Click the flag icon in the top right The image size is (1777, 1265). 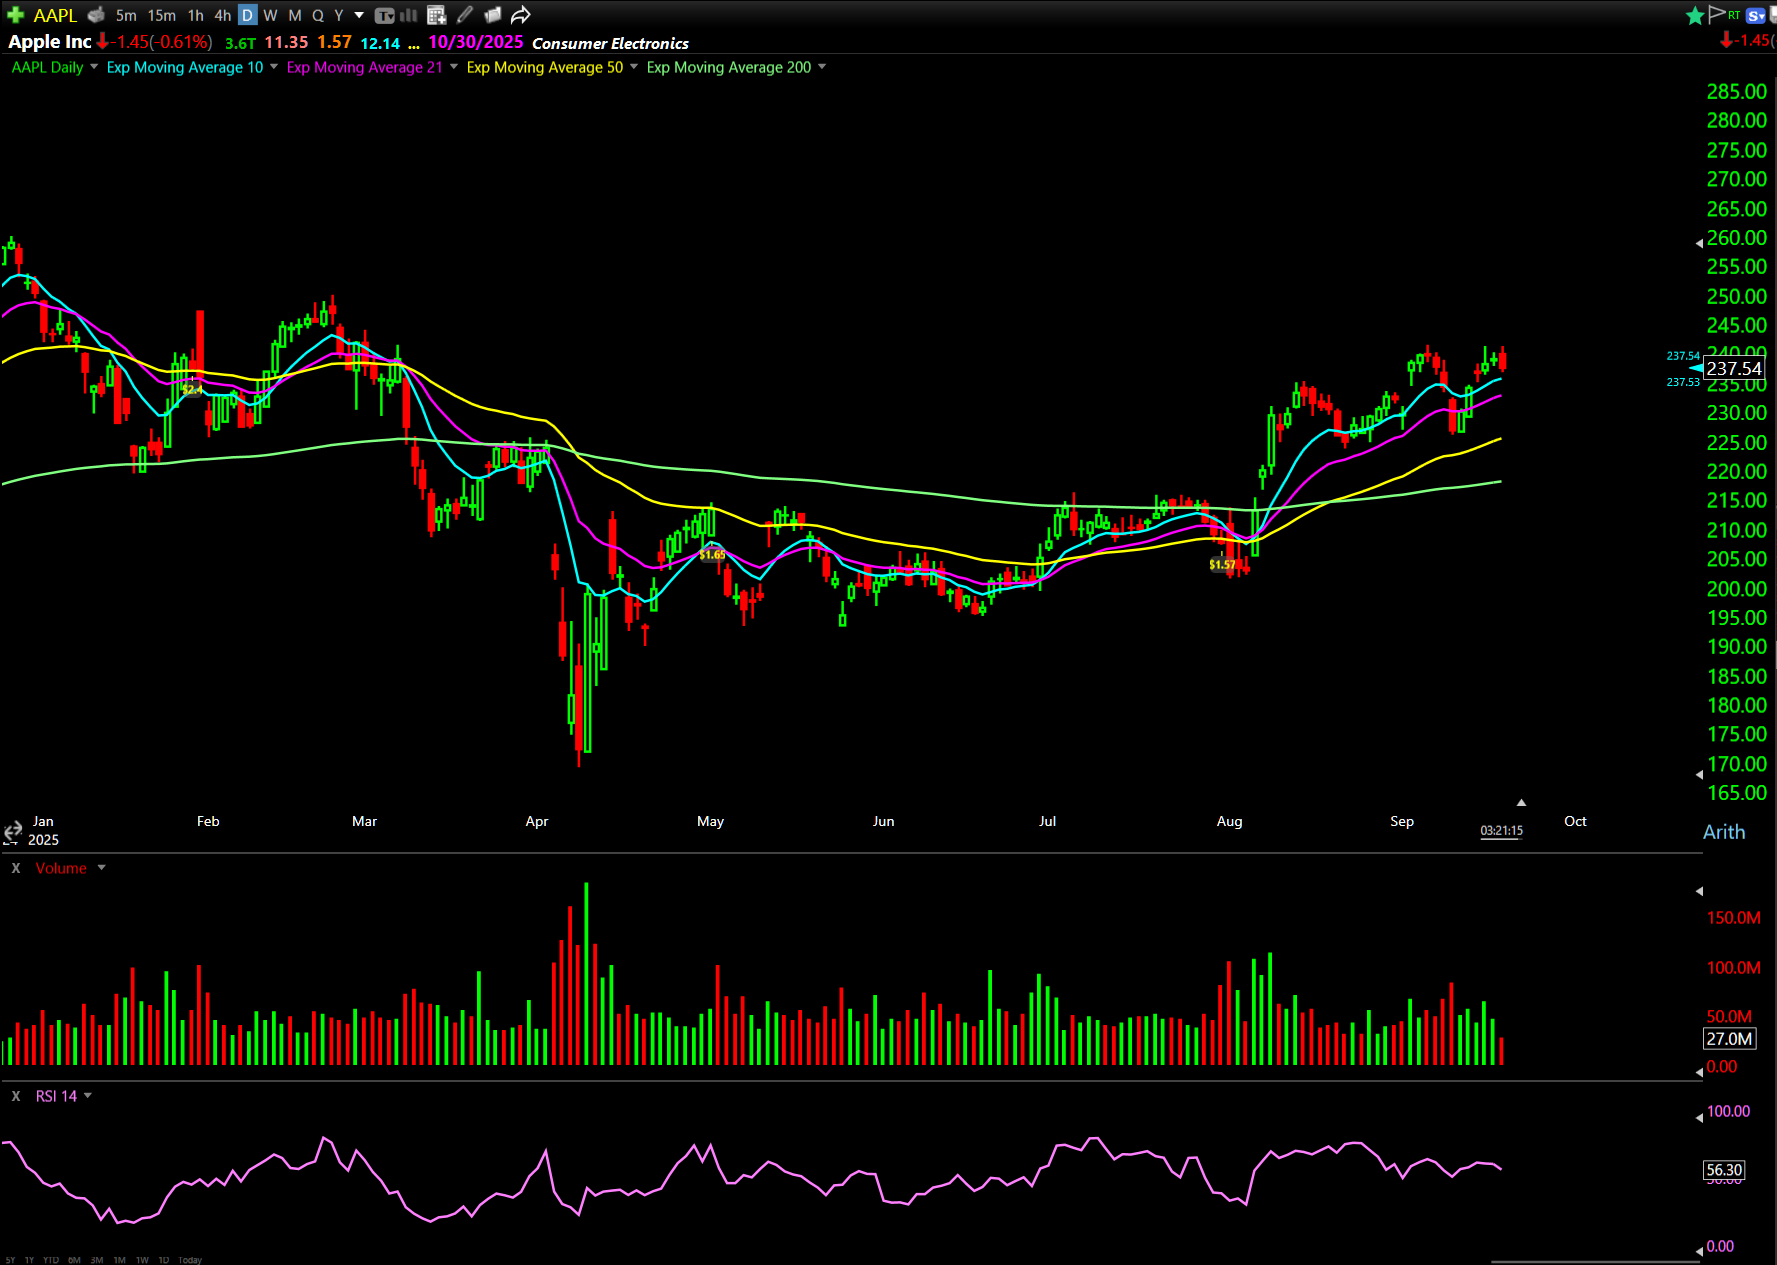[x=1716, y=14]
